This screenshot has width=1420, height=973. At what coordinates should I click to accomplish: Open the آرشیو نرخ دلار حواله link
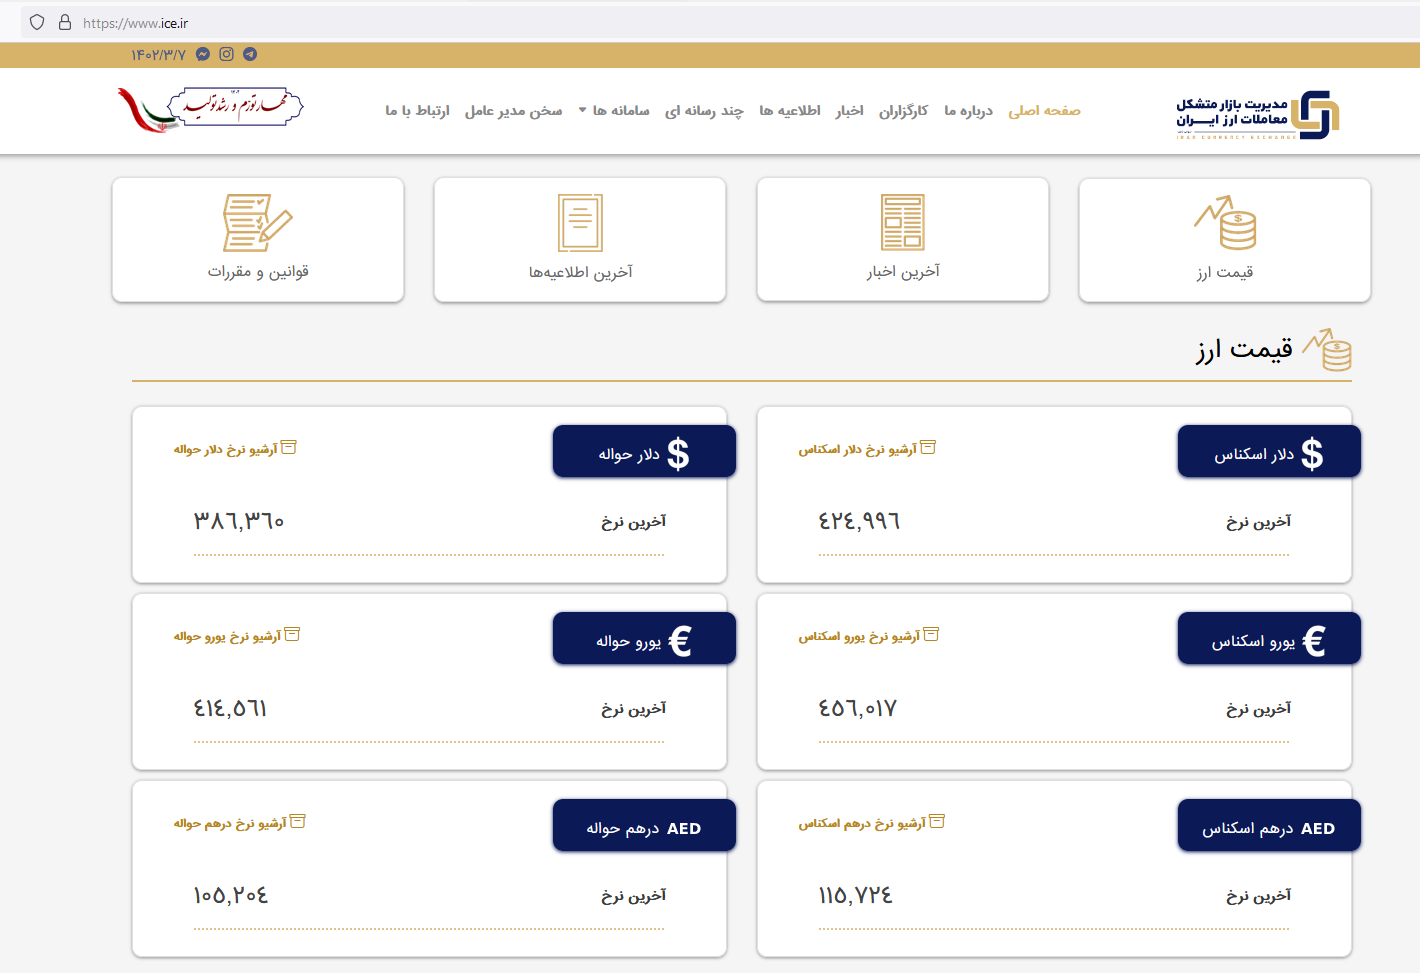pos(237,448)
